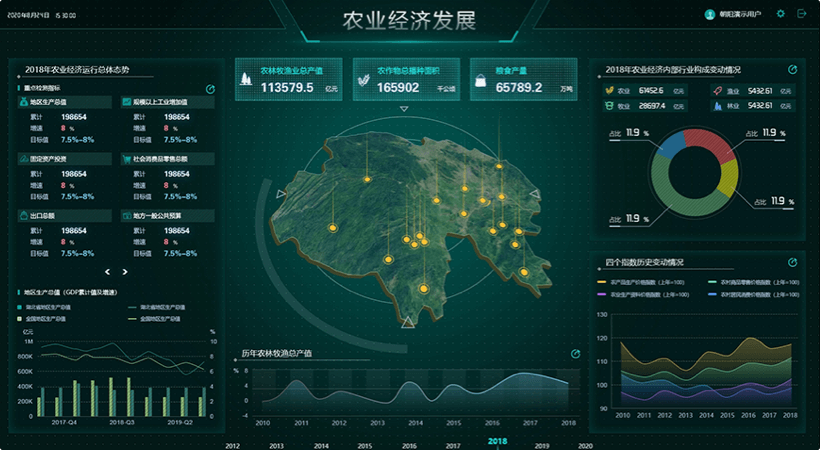Image resolution: width=820 pixels, height=450 pixels.
Task: Refresh the 四个指数历史变动情况 chart
Action: click(x=792, y=262)
